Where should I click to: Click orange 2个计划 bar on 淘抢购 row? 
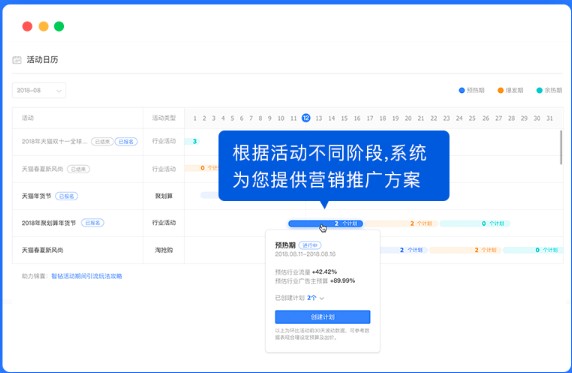click(465, 250)
